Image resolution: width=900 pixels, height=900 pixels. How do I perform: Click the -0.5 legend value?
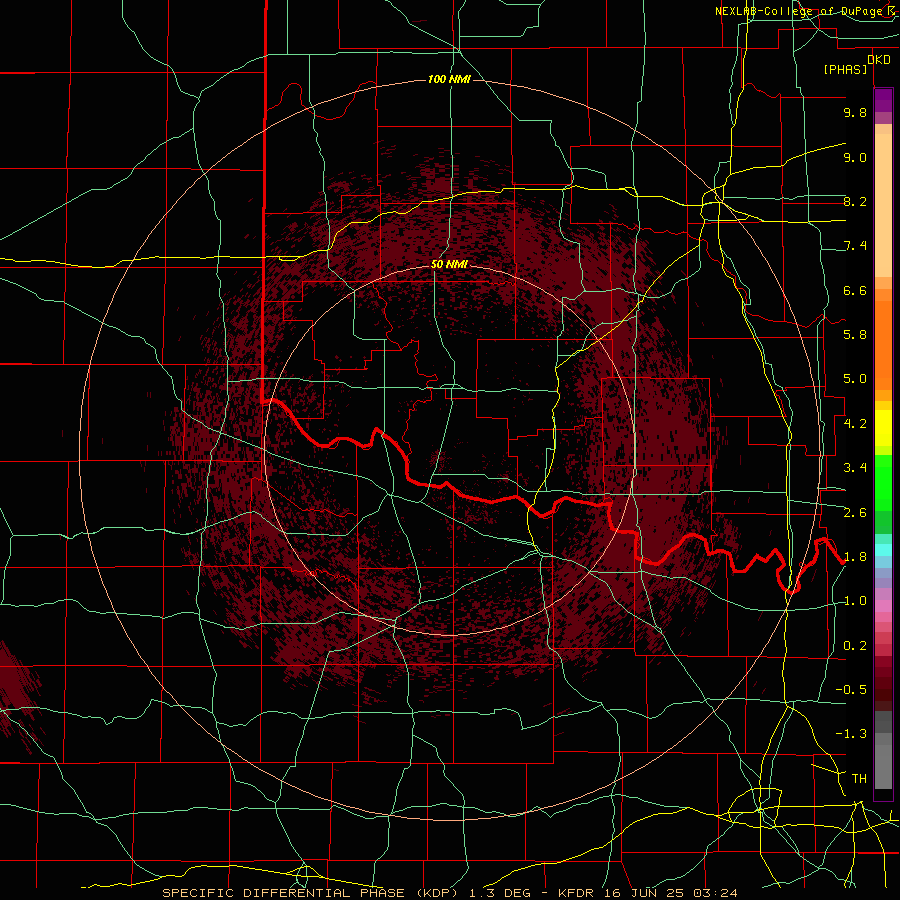[851, 690]
